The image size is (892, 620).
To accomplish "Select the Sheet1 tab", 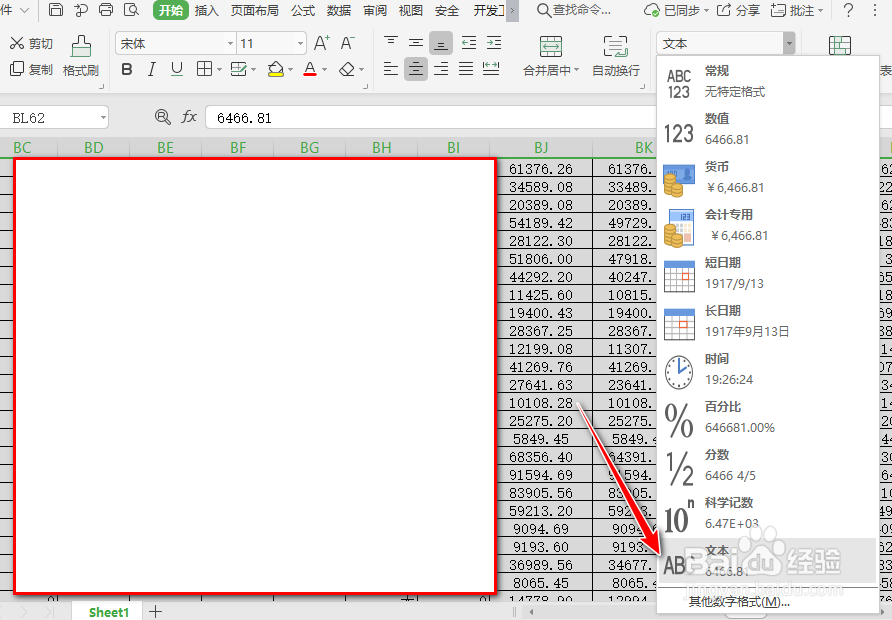I will pos(107,612).
